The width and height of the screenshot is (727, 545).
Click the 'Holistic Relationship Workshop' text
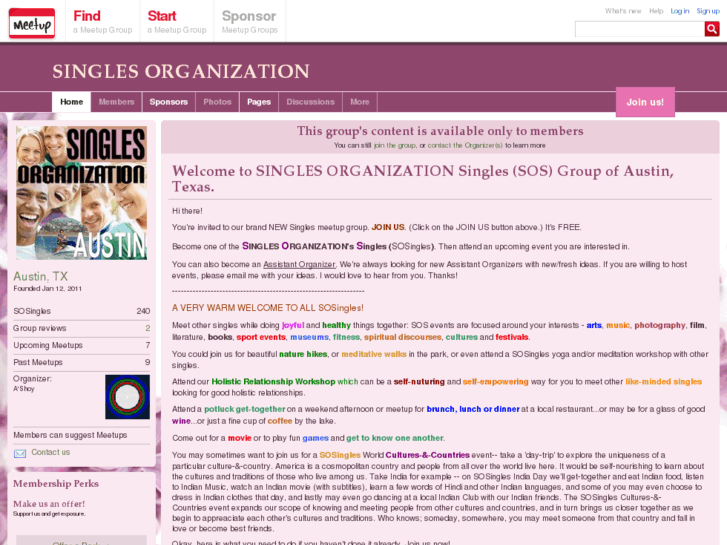pyautogui.click(x=273, y=382)
